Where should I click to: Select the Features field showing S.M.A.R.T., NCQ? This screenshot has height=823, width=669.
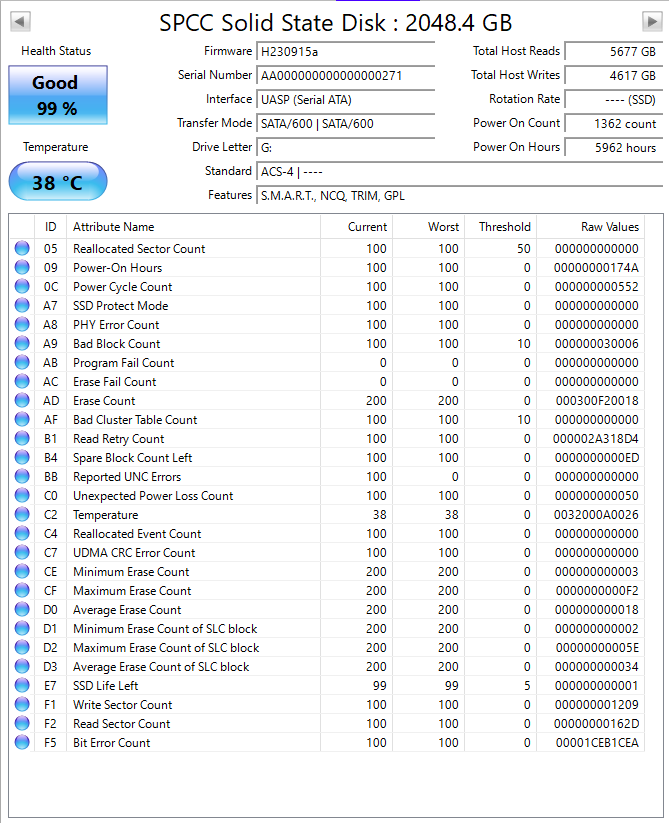click(460, 195)
